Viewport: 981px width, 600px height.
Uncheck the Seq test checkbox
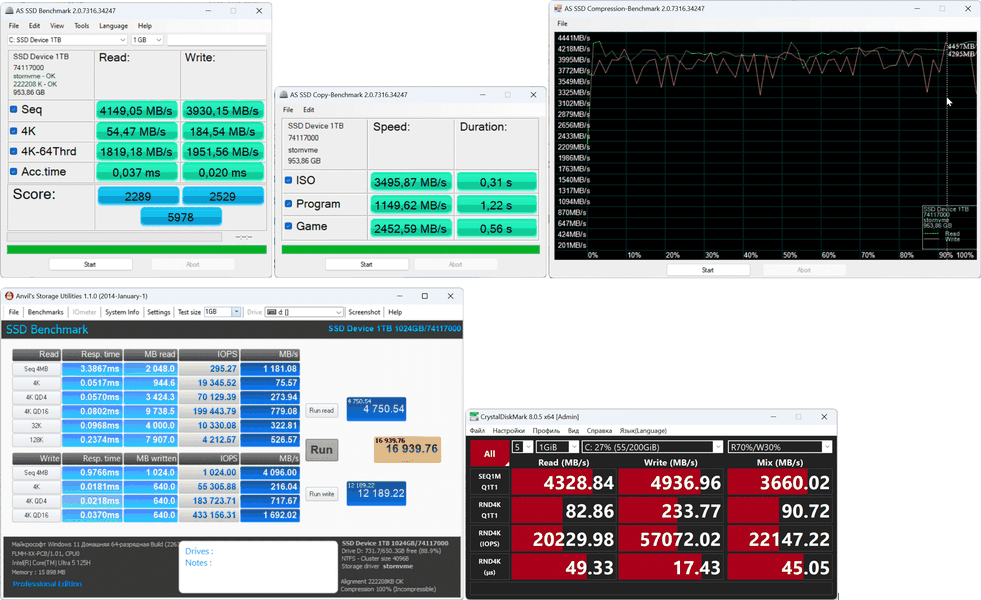(x=14, y=109)
